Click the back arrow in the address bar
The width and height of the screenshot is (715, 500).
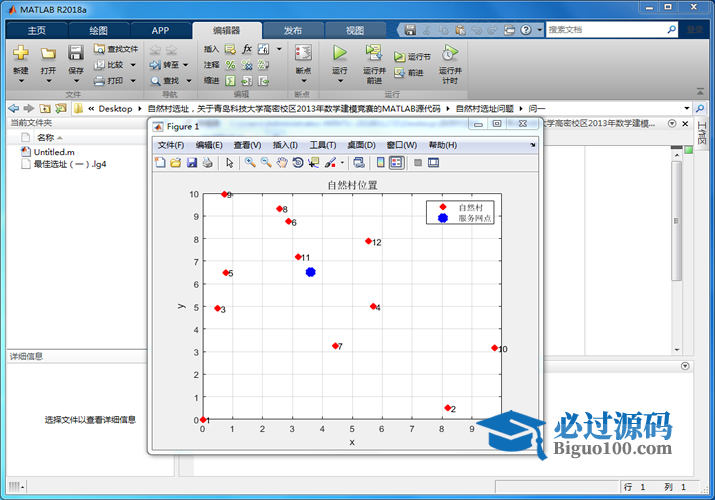pos(14,108)
